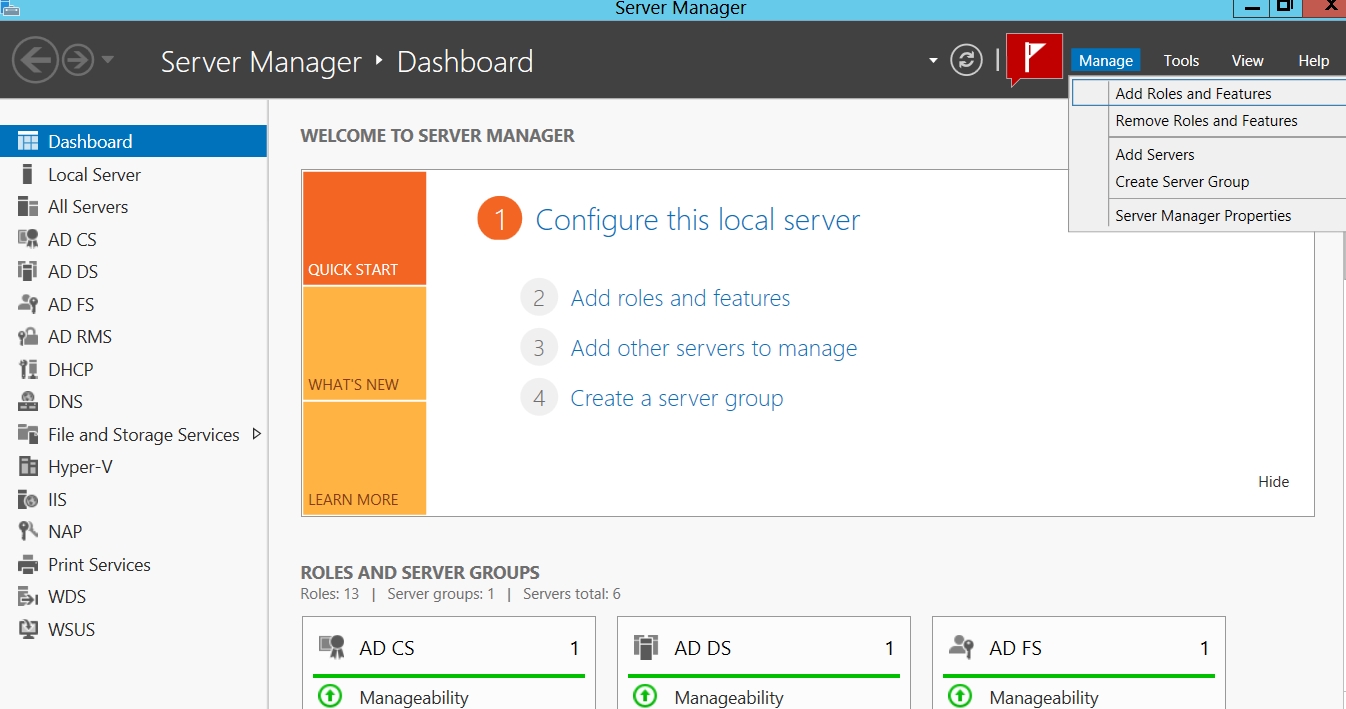Screen dimensions: 1346x709
Task: Open the navigation history dropdown arrow
Action: click(107, 60)
